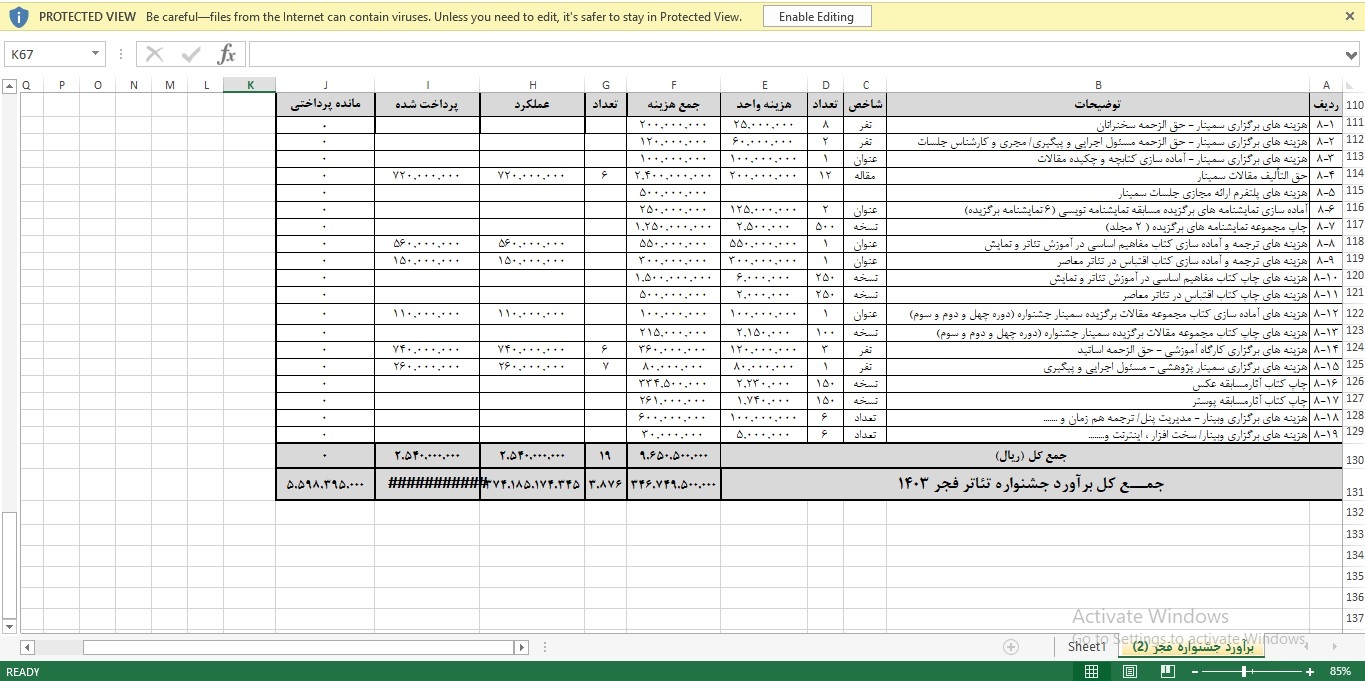
Task: Click the zoom slider handle
Action: click(1243, 672)
